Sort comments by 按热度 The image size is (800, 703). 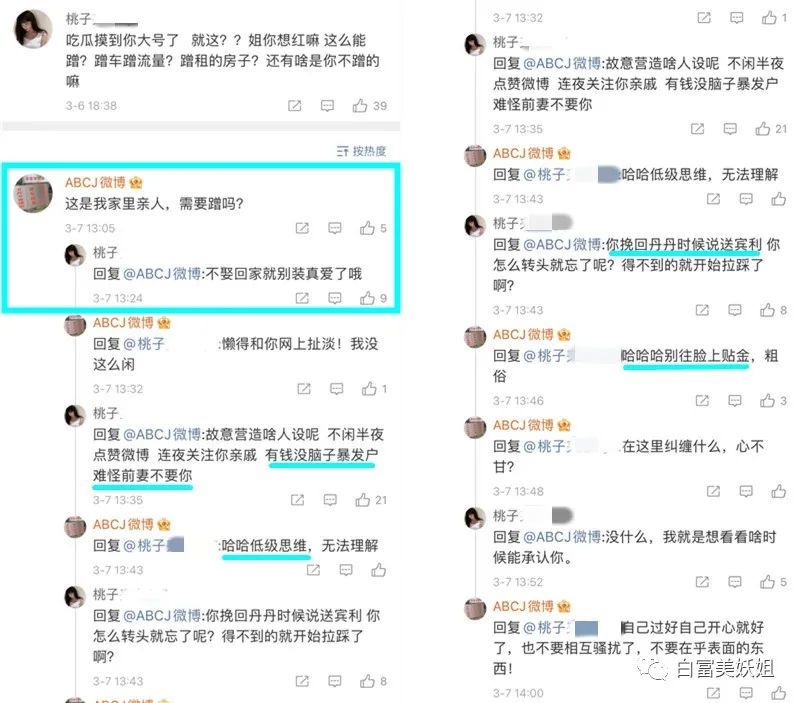click(361, 151)
